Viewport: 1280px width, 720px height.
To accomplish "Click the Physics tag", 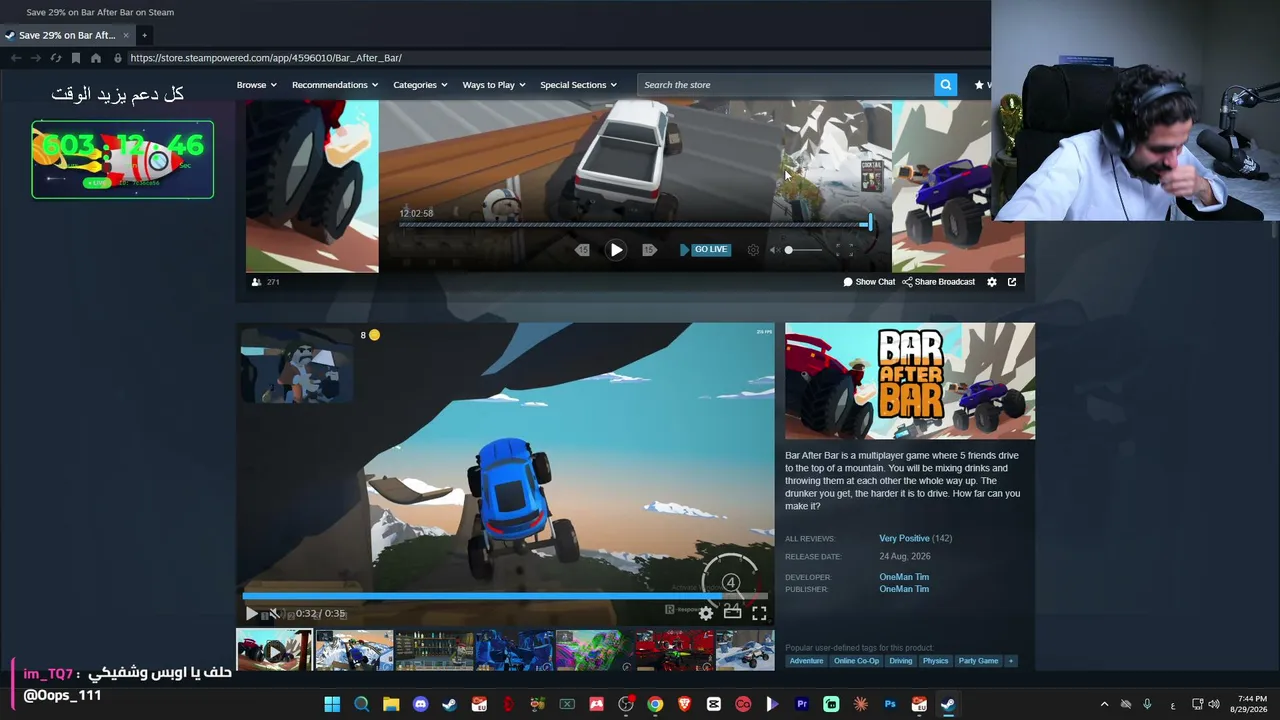I will point(935,661).
